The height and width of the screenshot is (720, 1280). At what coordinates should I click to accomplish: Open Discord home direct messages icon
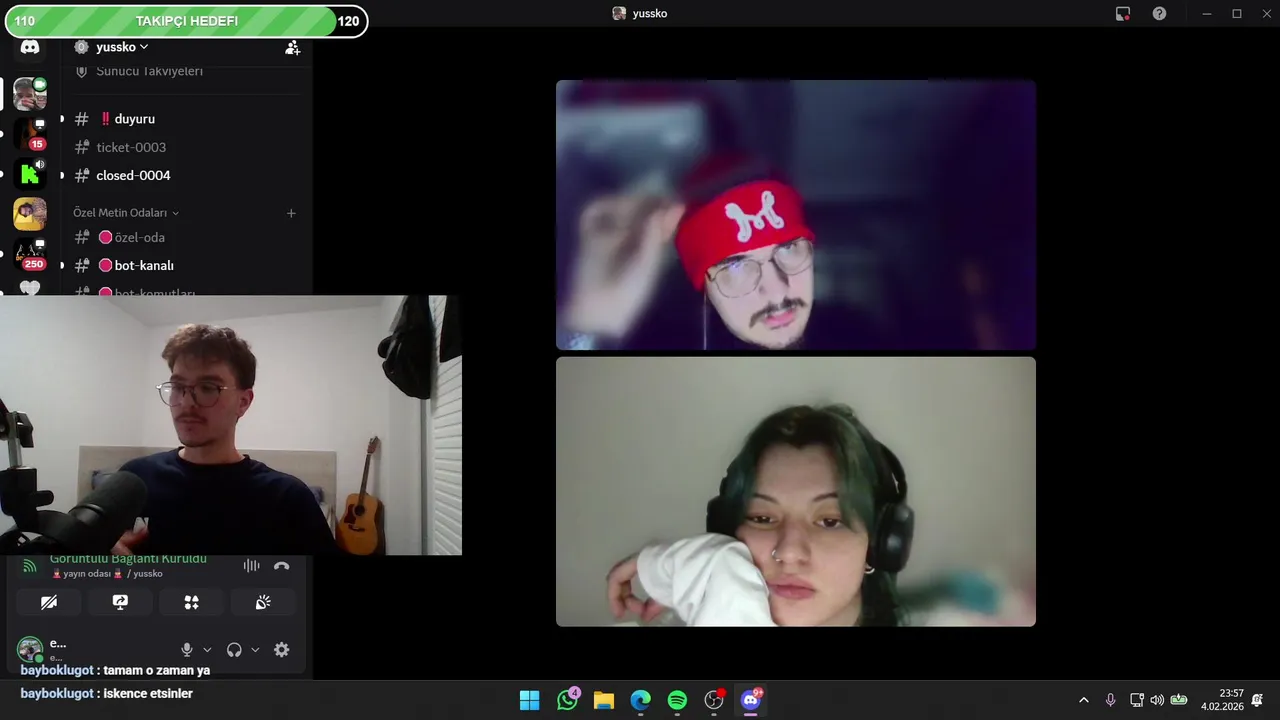[30, 47]
